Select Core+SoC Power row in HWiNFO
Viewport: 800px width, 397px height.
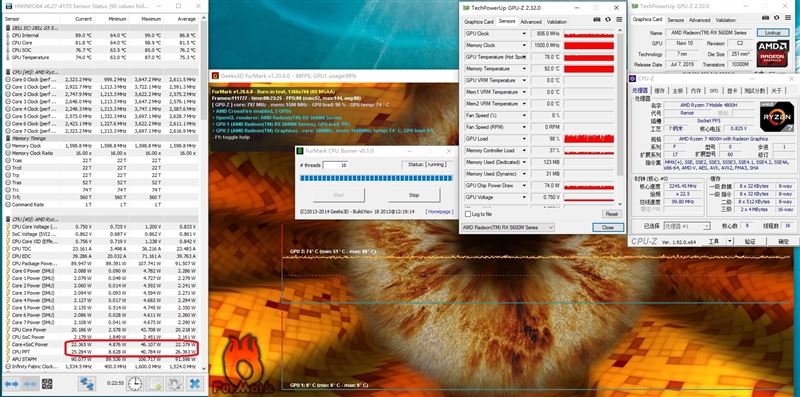(x=101, y=344)
